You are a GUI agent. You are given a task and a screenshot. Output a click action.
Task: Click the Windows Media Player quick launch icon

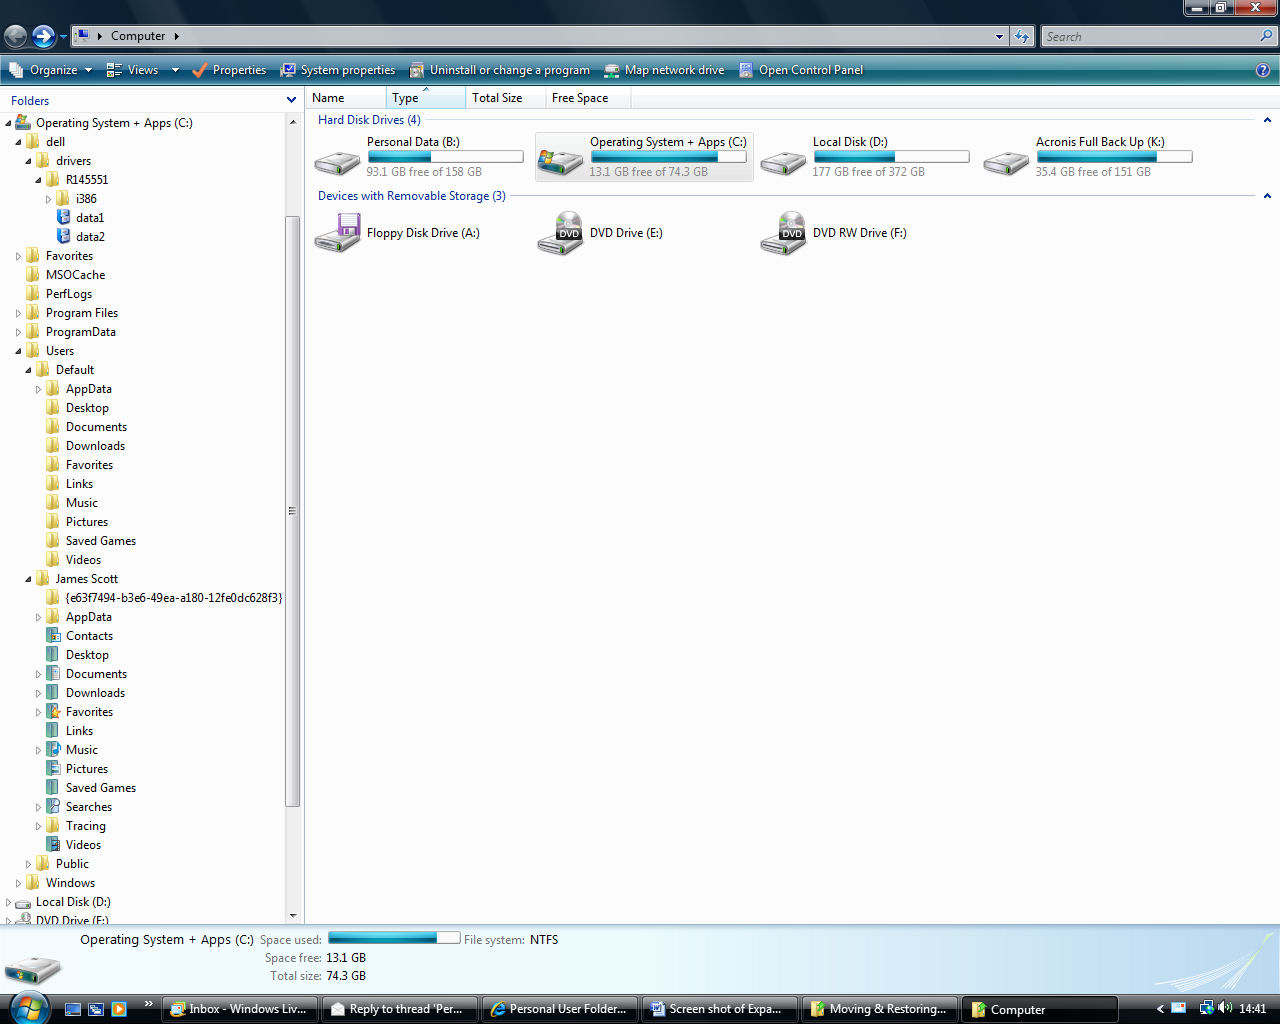[119, 1009]
